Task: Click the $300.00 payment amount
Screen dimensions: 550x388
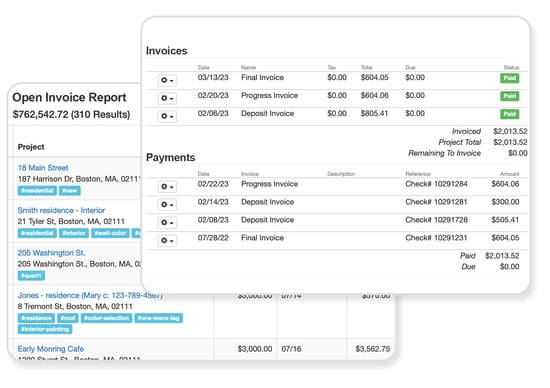Action: pos(505,202)
